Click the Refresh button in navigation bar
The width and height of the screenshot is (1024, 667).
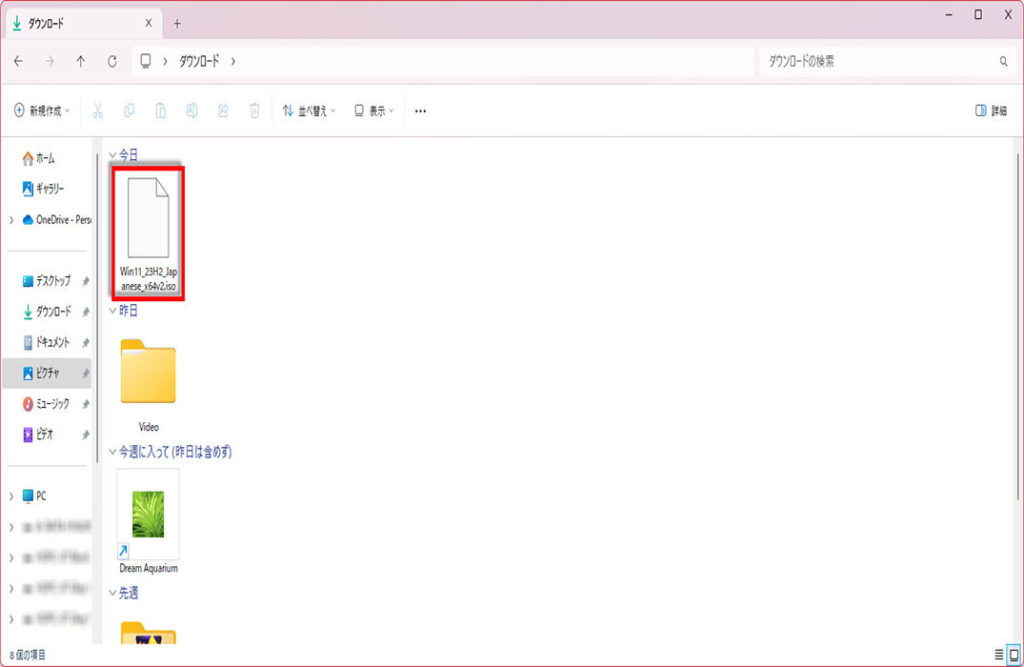coord(112,61)
